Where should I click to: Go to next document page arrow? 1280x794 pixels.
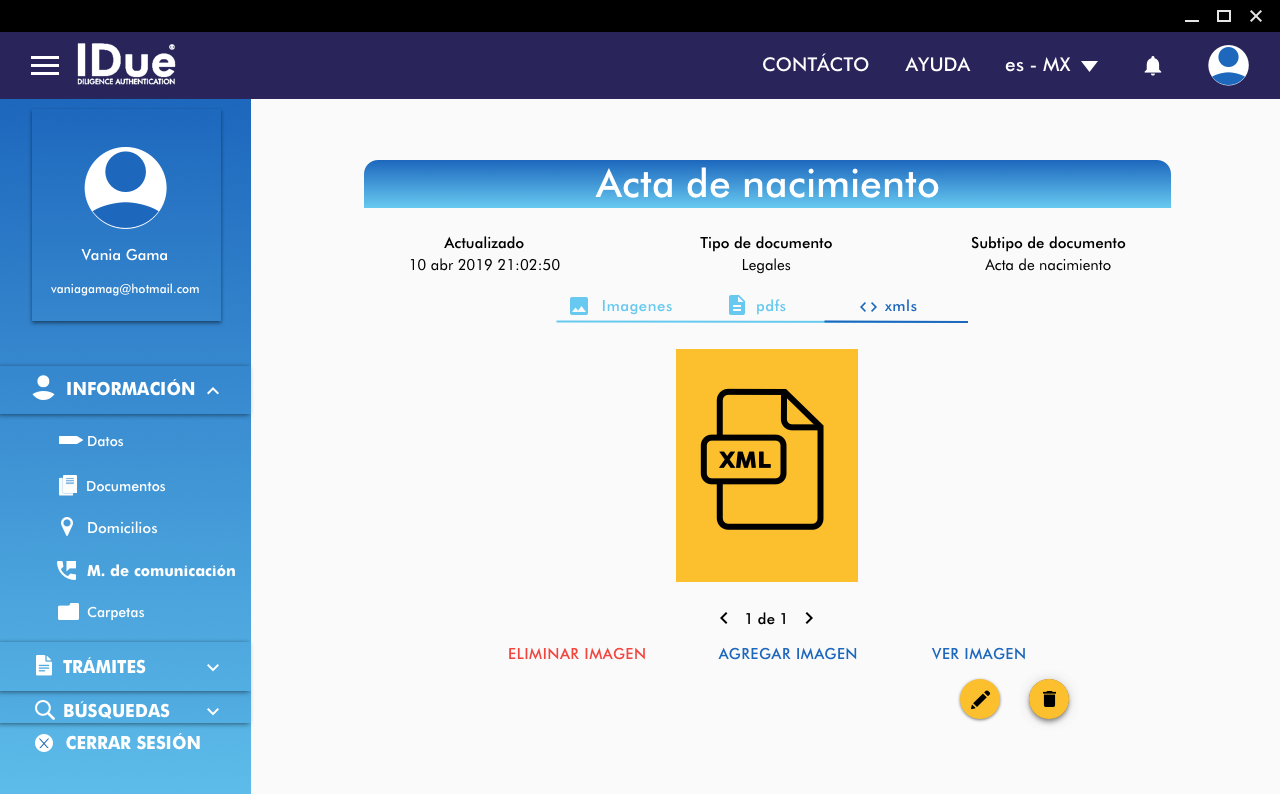point(809,619)
